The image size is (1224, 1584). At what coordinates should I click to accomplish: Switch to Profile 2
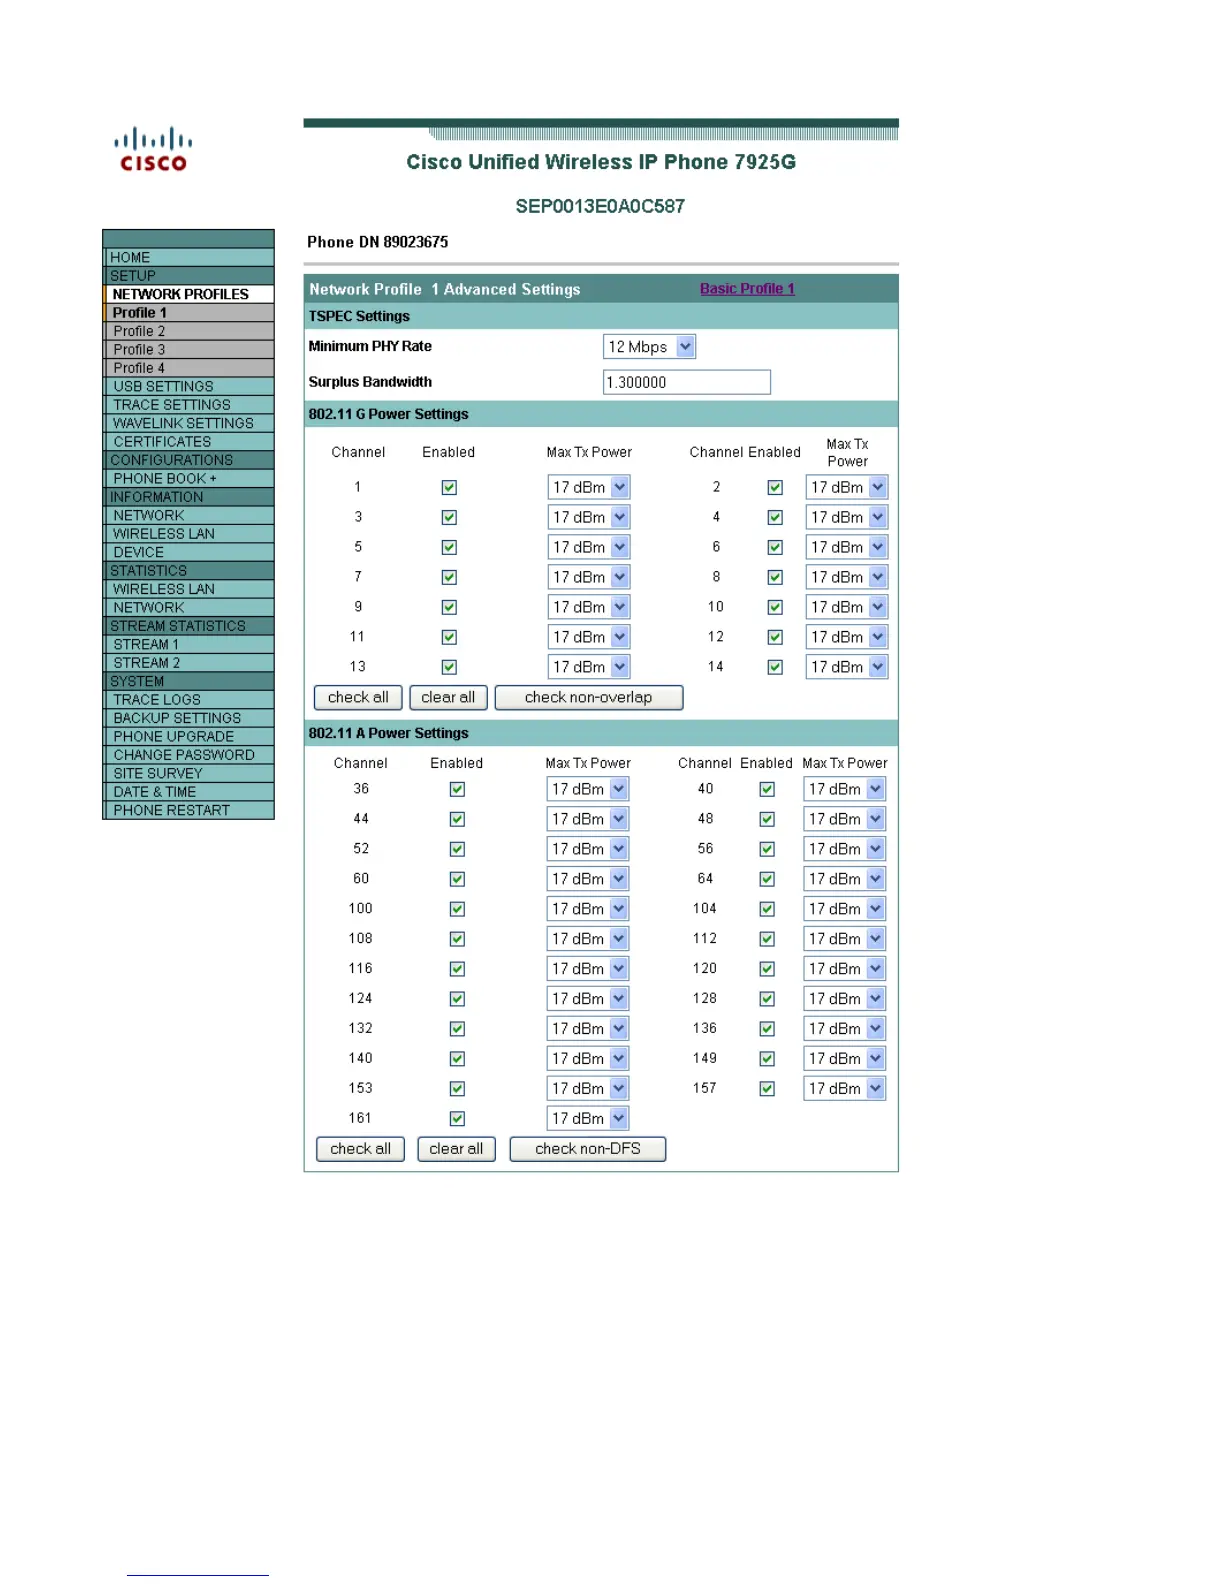(x=189, y=331)
